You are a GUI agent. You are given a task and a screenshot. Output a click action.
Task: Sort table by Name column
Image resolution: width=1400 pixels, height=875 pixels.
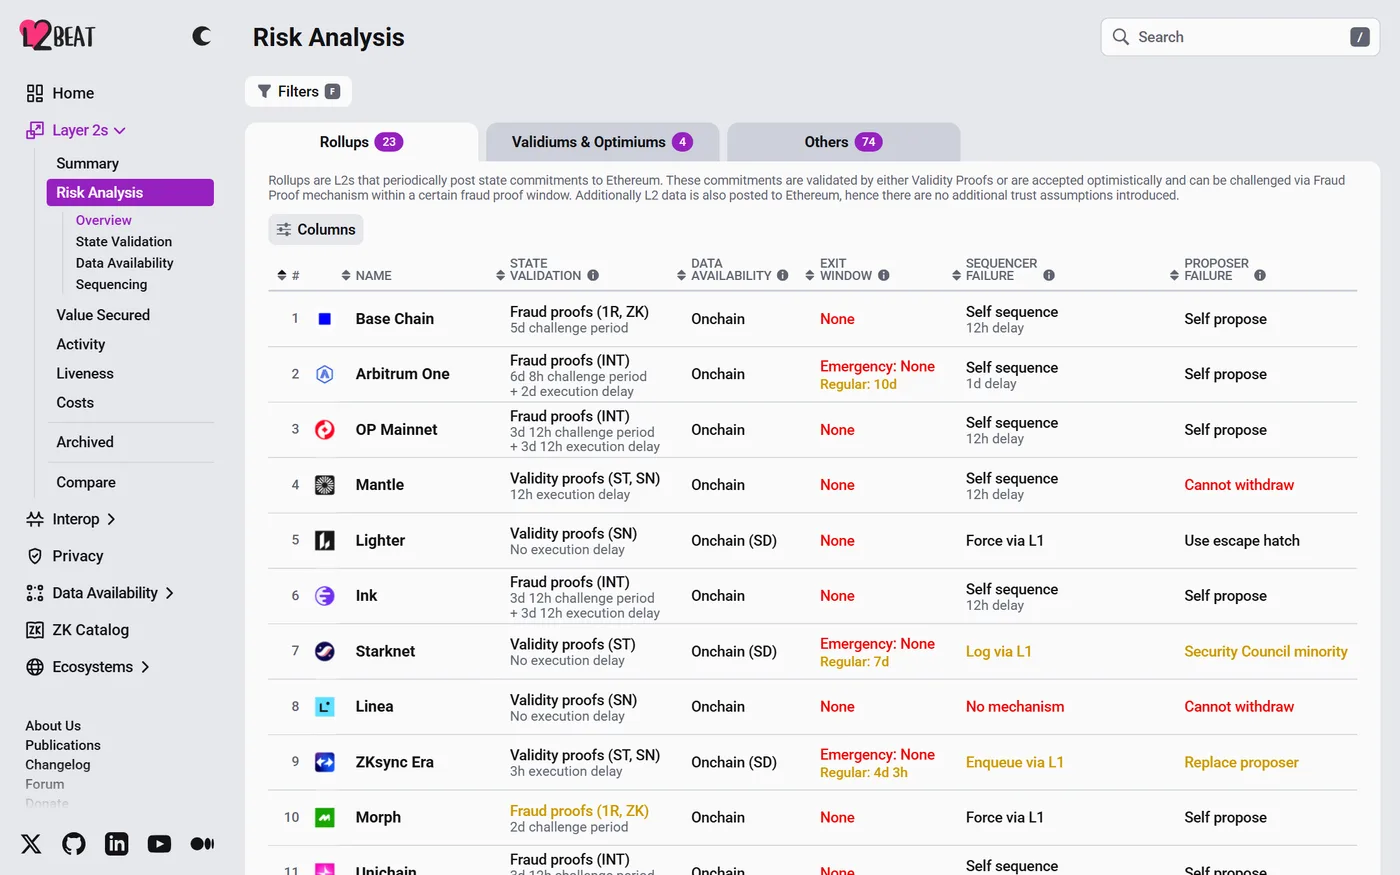(366, 275)
